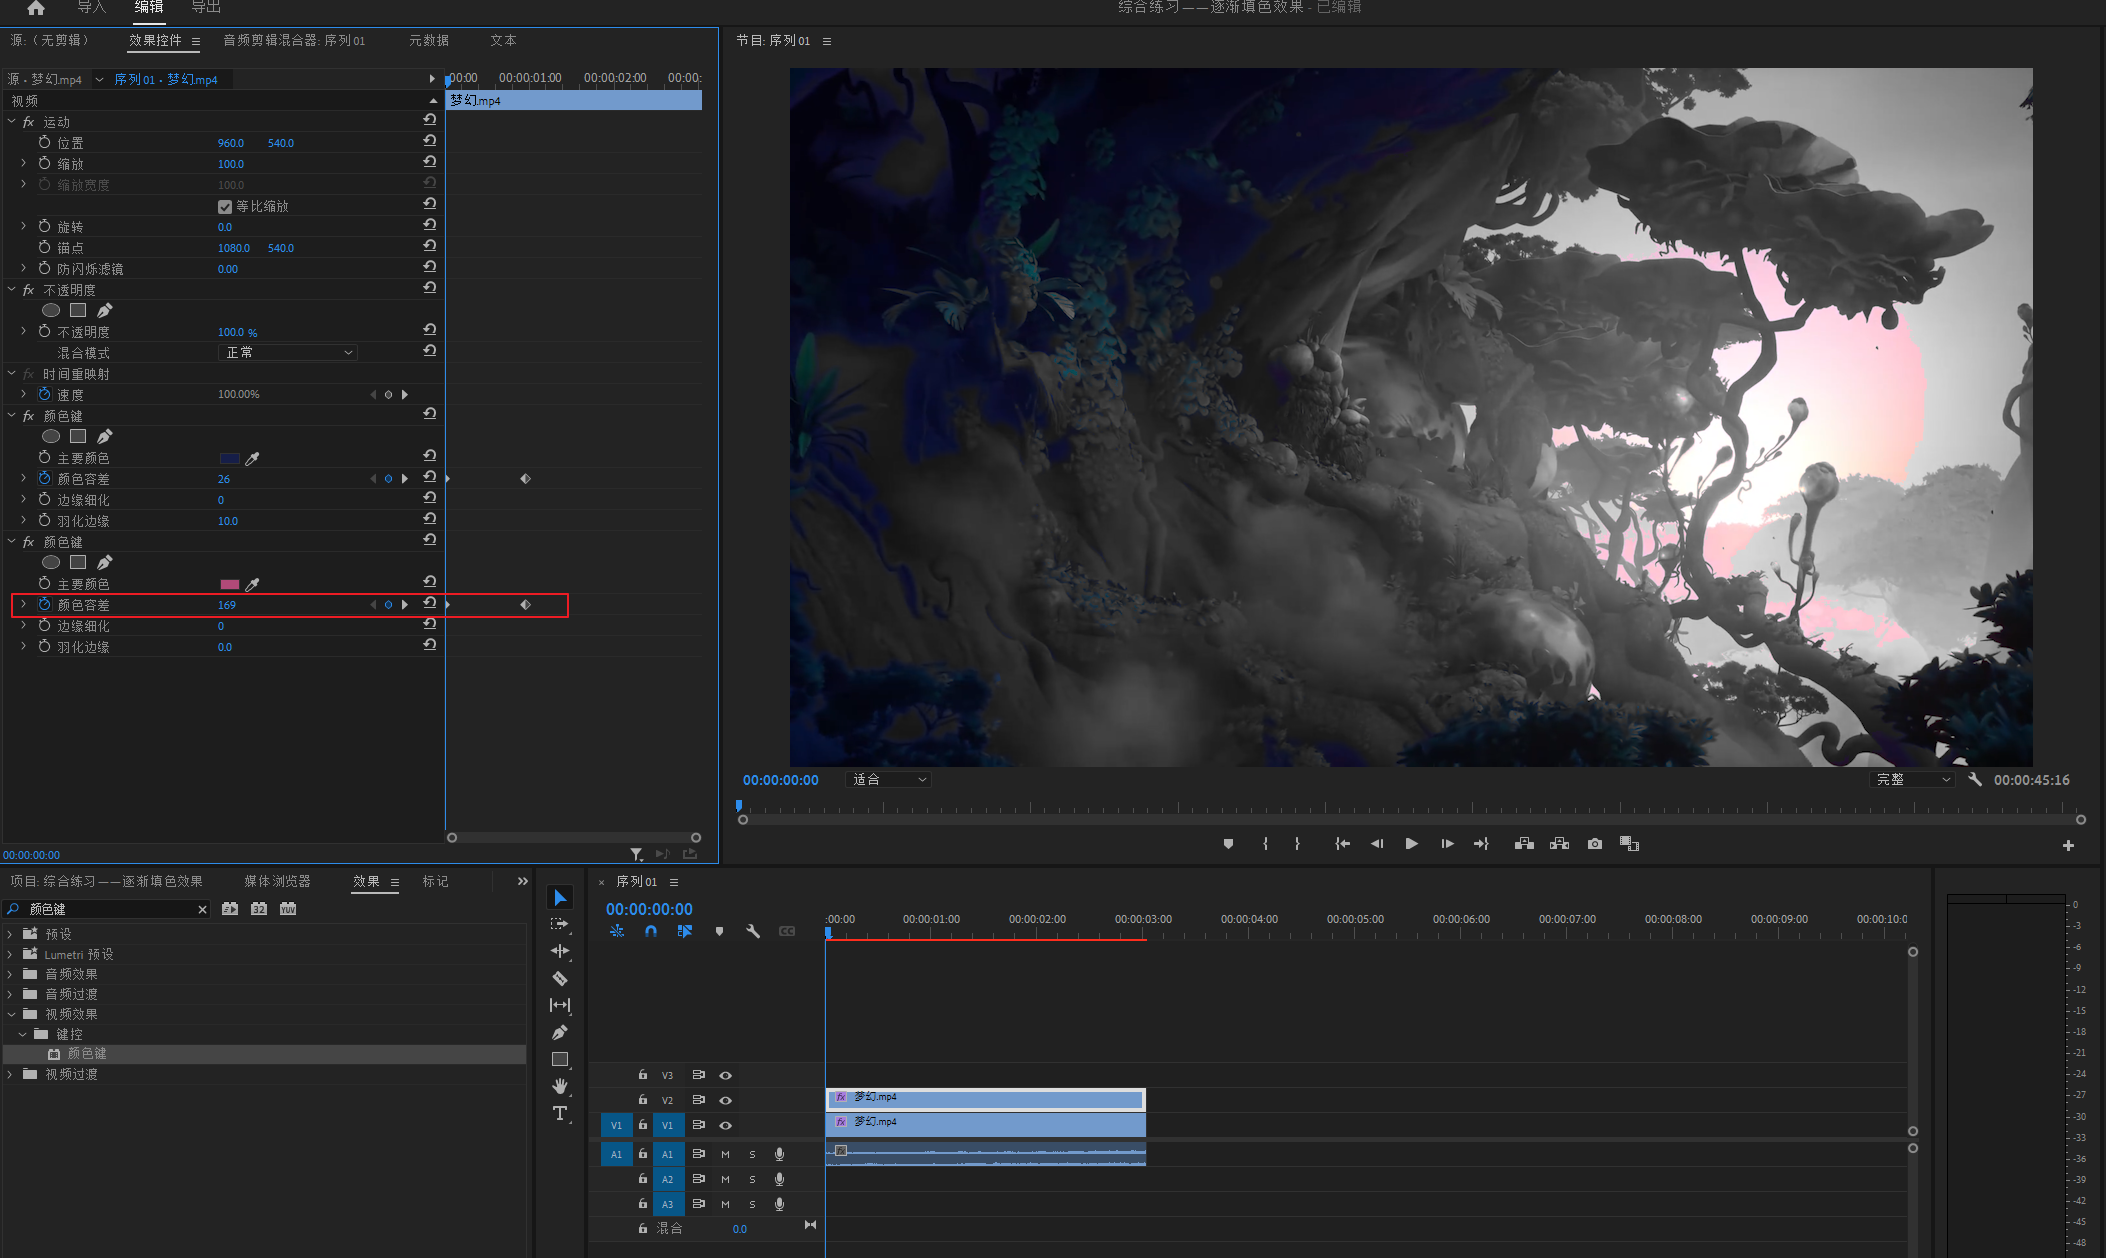Uncheck the 等比缩放 checkbox
The image size is (2106, 1258).
tap(225, 206)
